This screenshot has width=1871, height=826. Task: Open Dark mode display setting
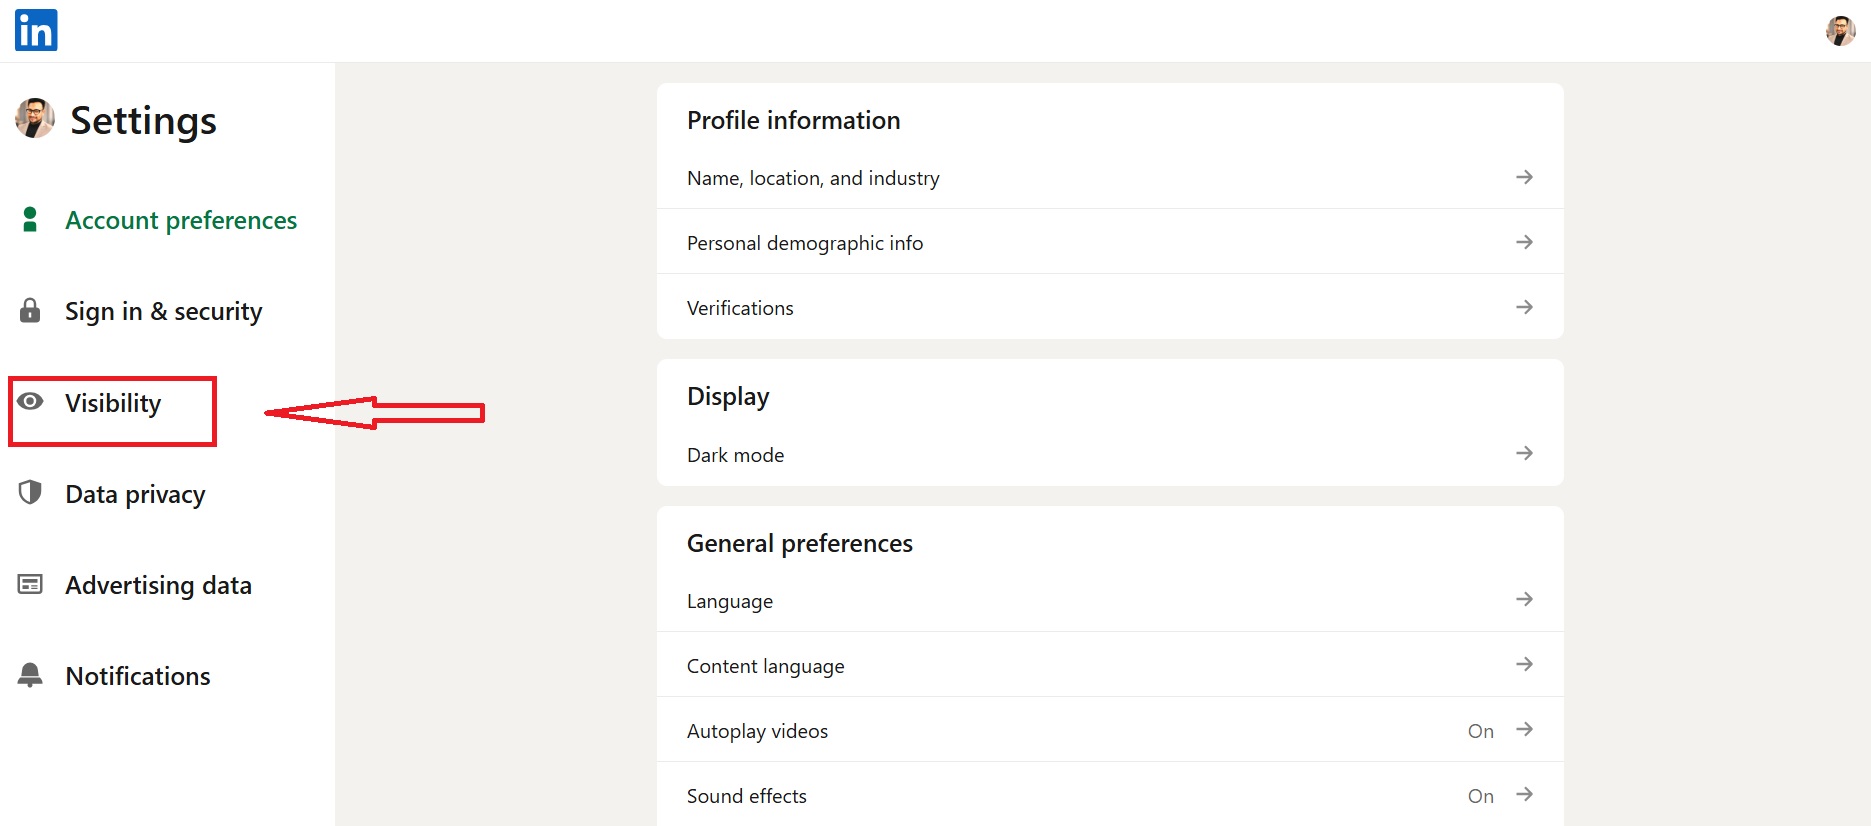1110,454
